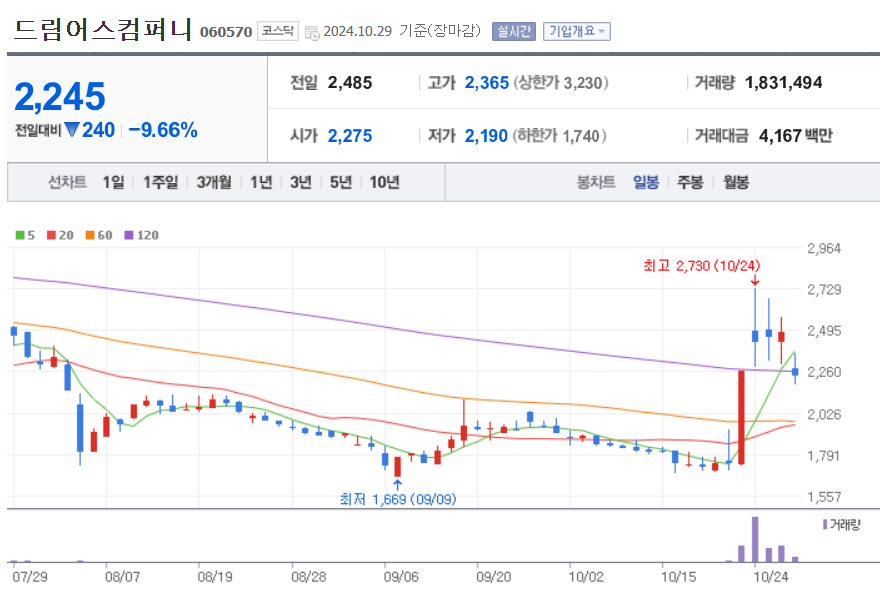
Task: Click the 10/24 date axis label
Action: click(x=771, y=577)
